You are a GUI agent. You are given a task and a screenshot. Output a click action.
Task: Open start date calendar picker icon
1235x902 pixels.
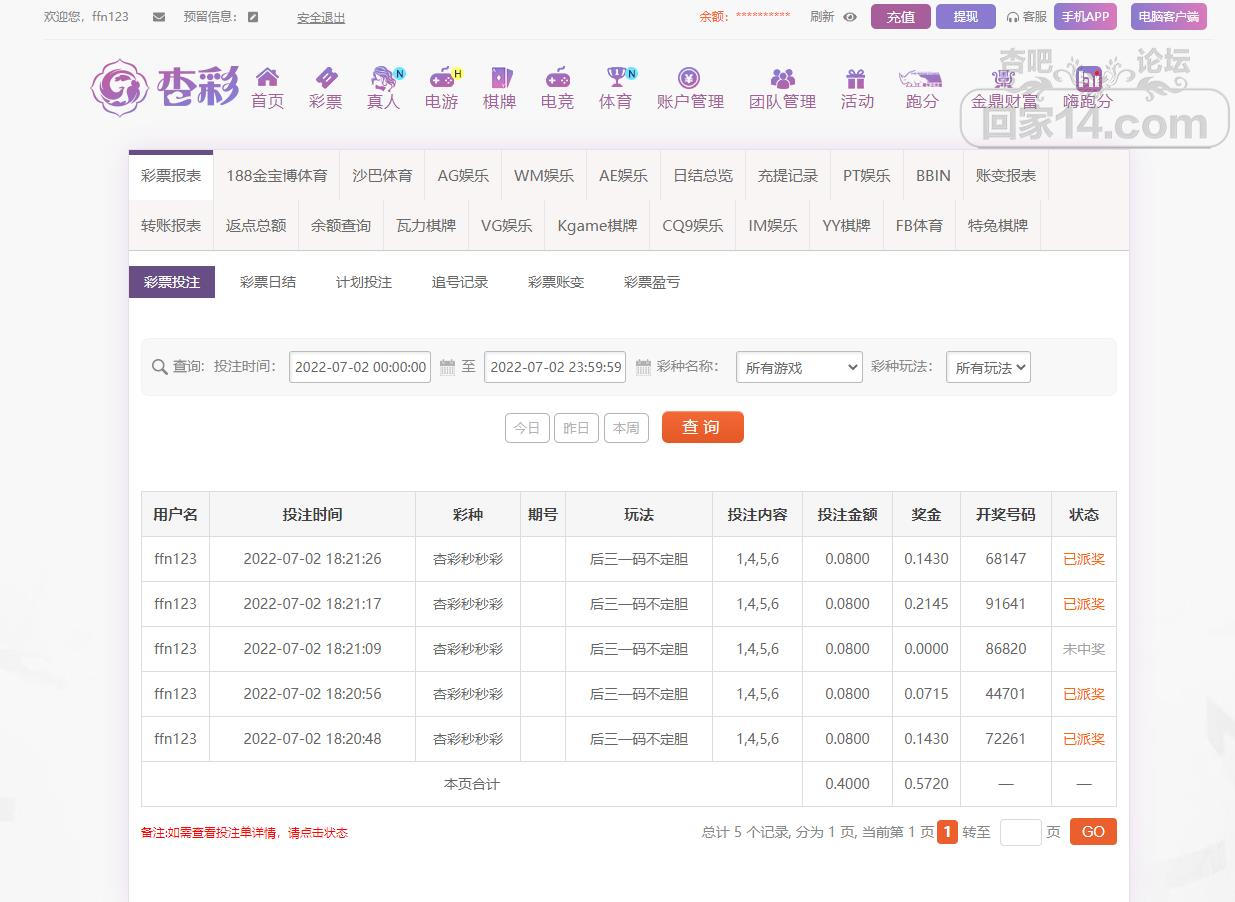pos(447,367)
